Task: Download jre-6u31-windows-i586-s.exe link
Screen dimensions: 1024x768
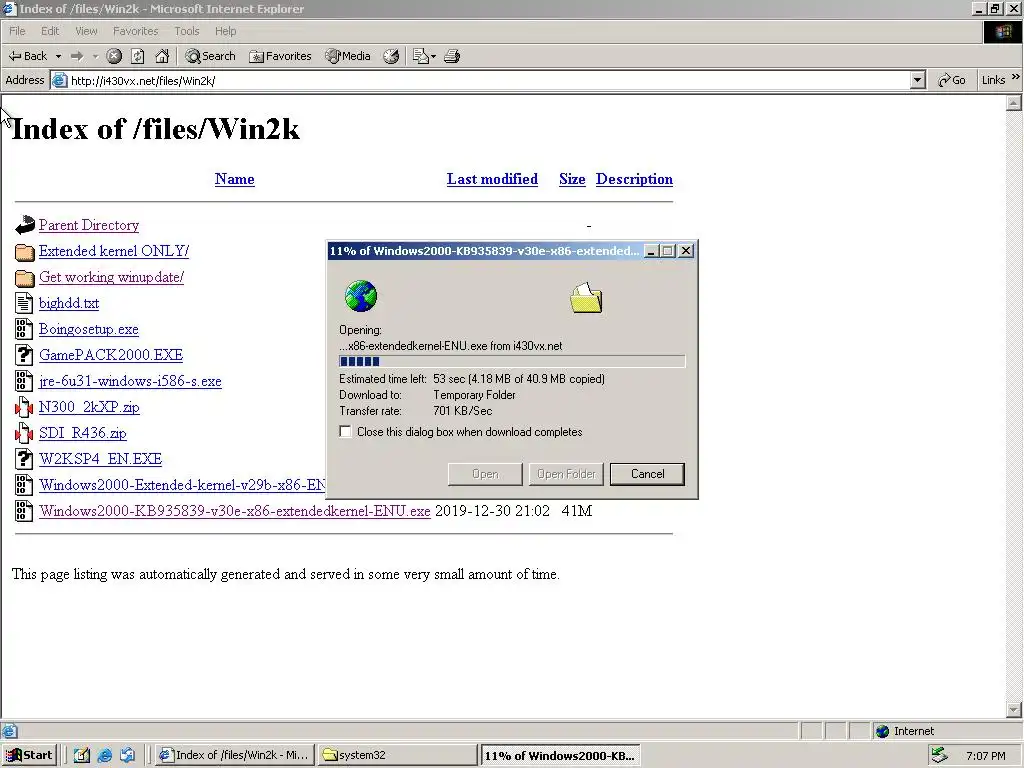Action: pos(130,381)
